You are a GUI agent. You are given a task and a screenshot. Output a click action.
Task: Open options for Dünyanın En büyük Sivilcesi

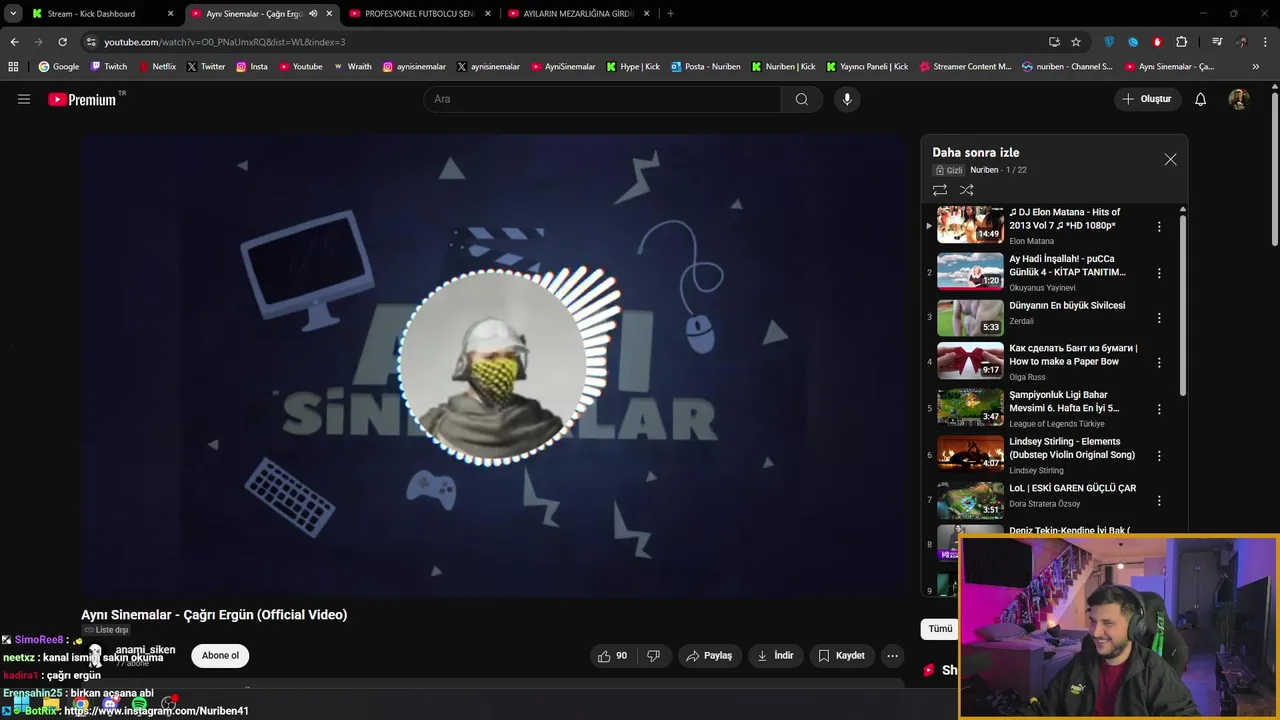pyautogui.click(x=1159, y=318)
